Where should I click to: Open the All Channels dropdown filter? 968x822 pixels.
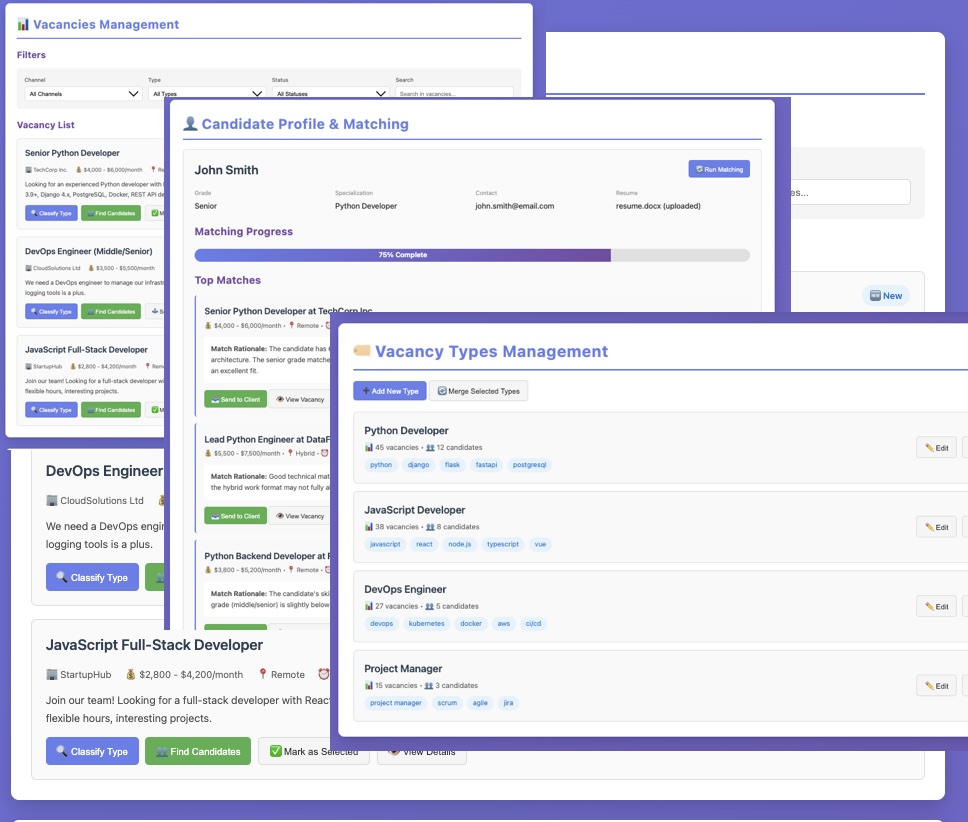tap(83, 94)
